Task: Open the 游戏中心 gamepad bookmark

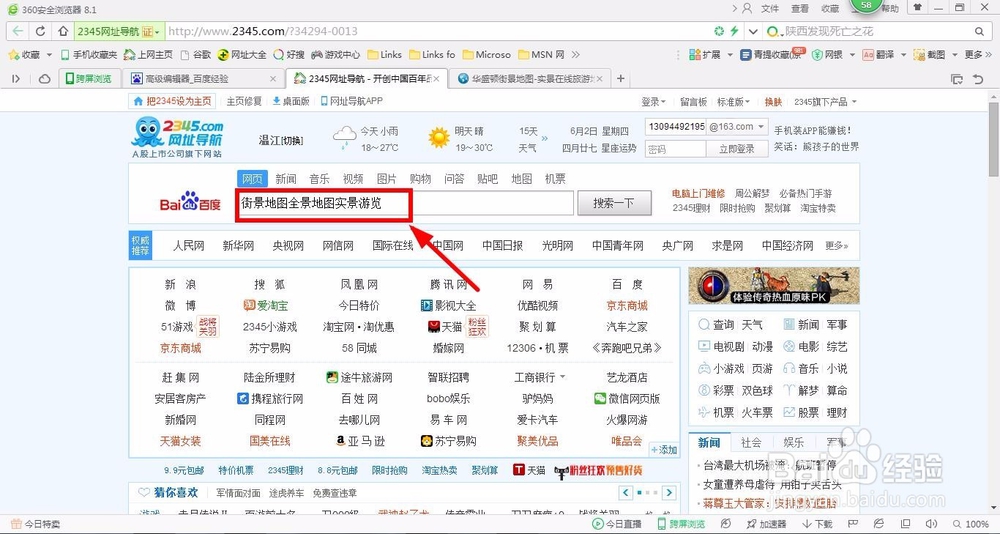Action: coord(335,55)
